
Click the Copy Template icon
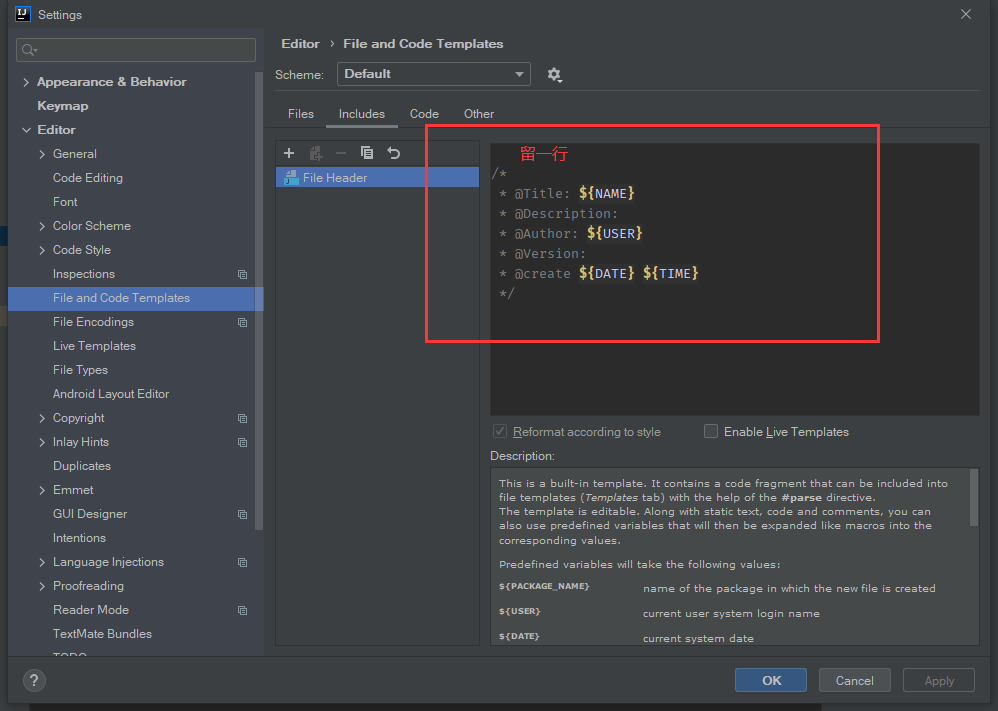point(367,153)
